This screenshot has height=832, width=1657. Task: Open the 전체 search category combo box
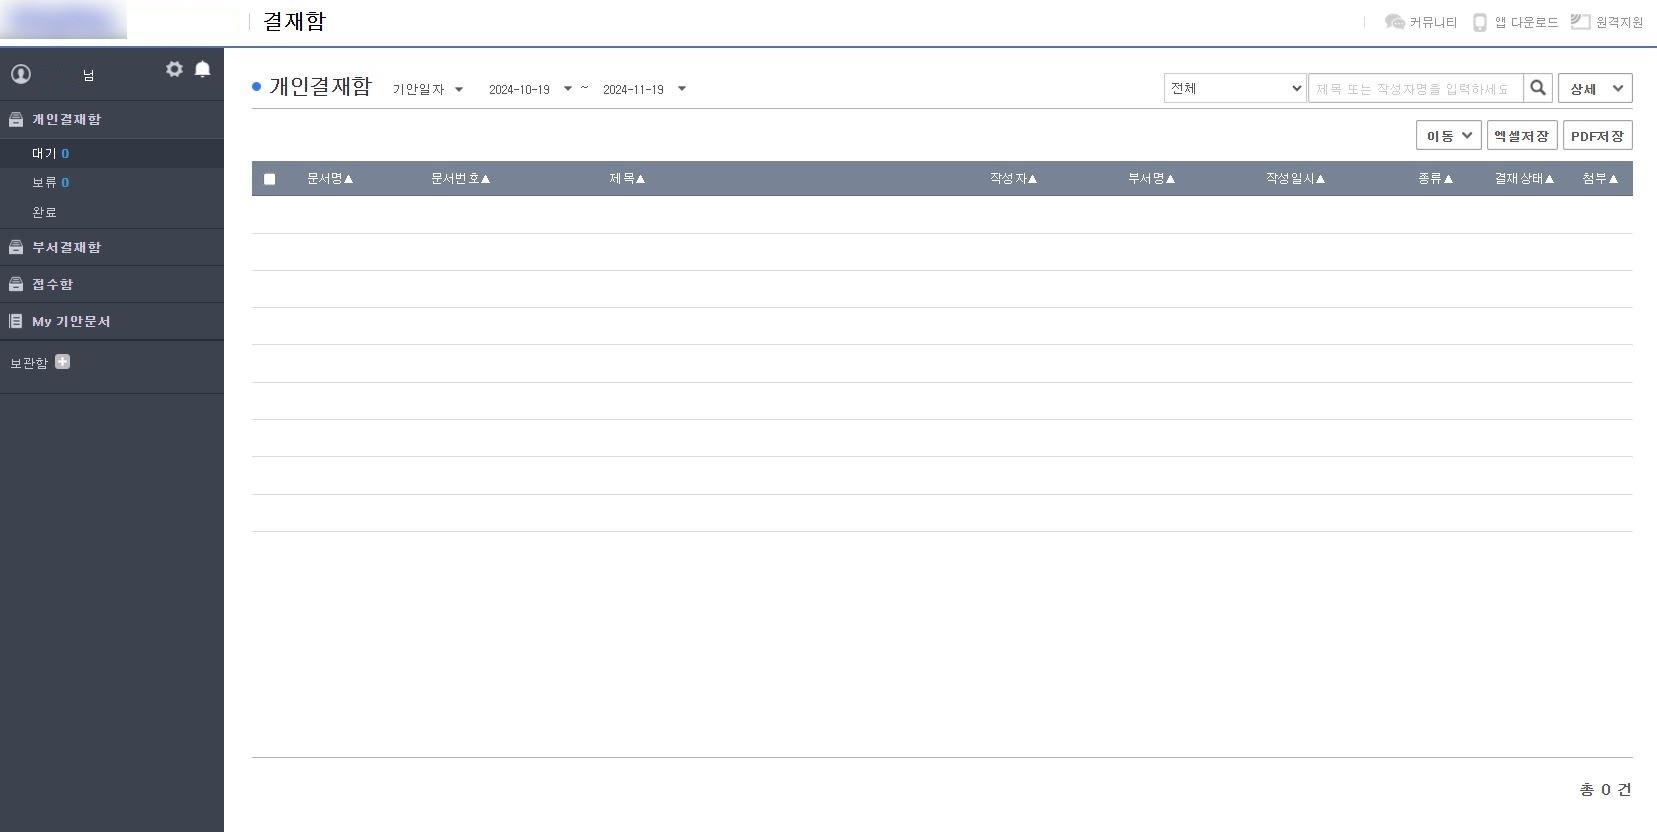(1235, 88)
